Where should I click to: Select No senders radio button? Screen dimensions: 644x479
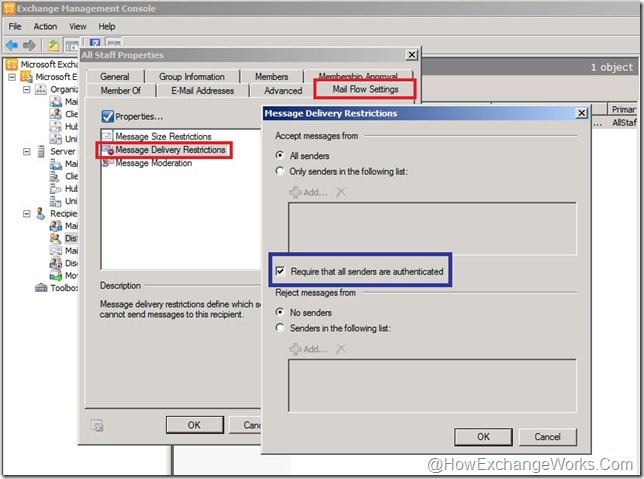pyautogui.click(x=280, y=312)
